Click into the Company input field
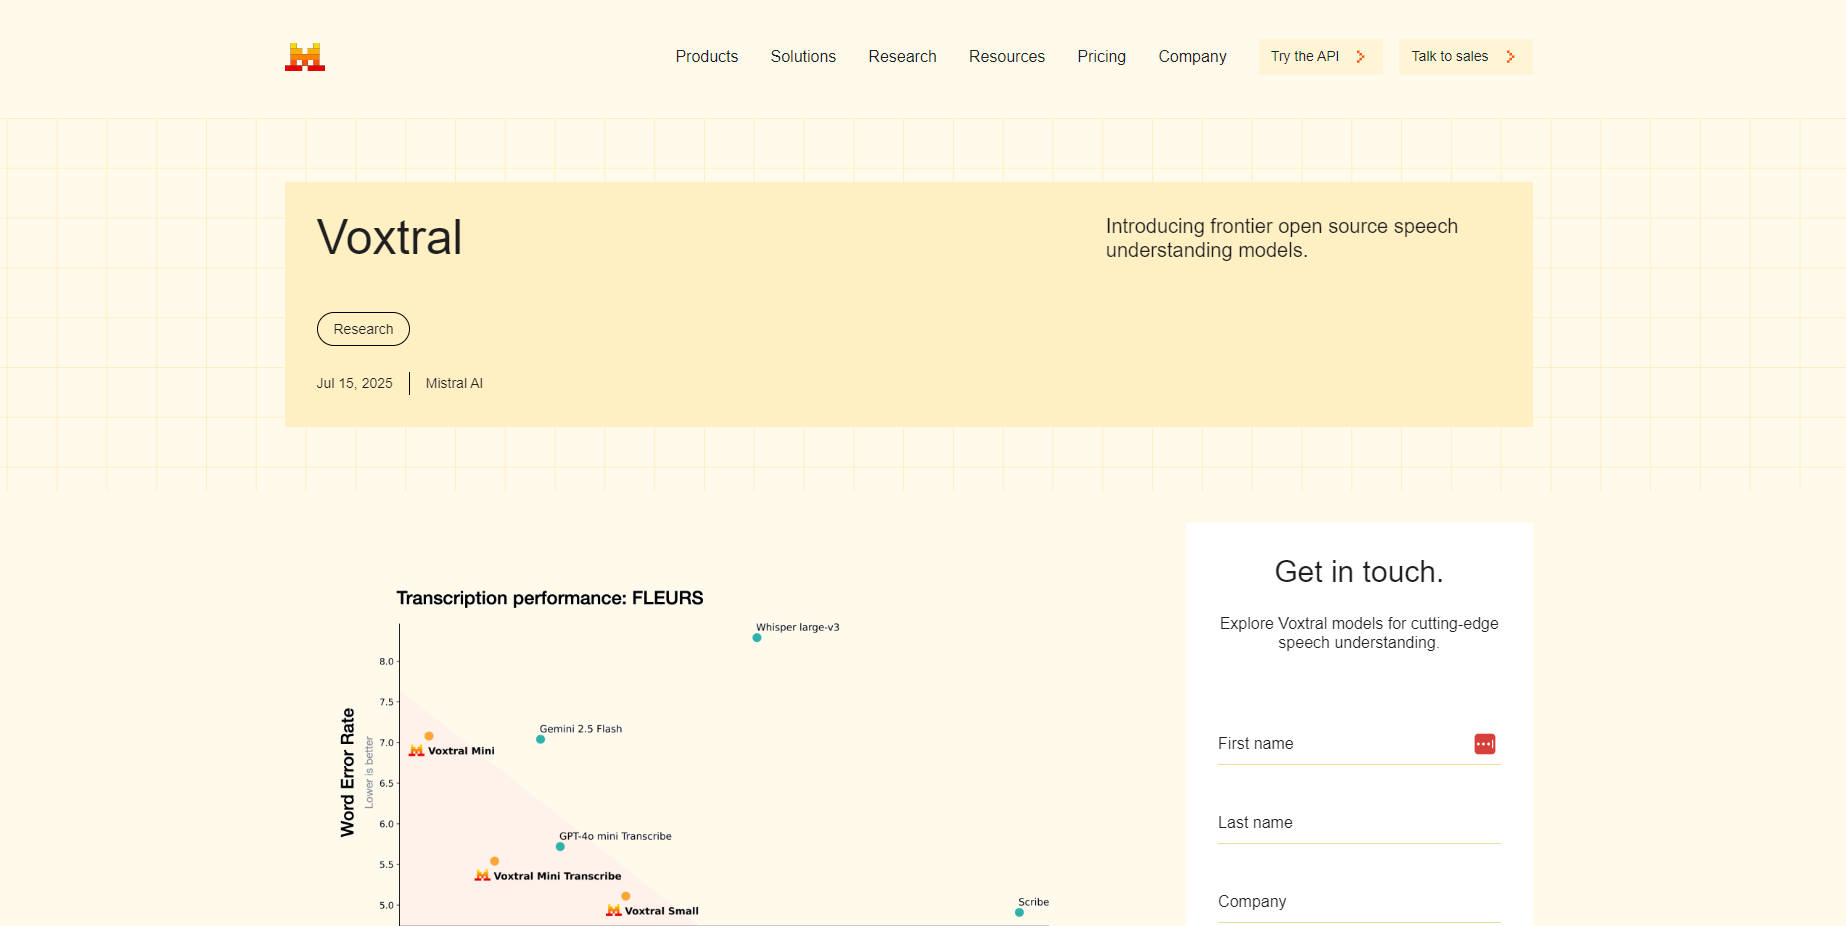 point(1358,902)
